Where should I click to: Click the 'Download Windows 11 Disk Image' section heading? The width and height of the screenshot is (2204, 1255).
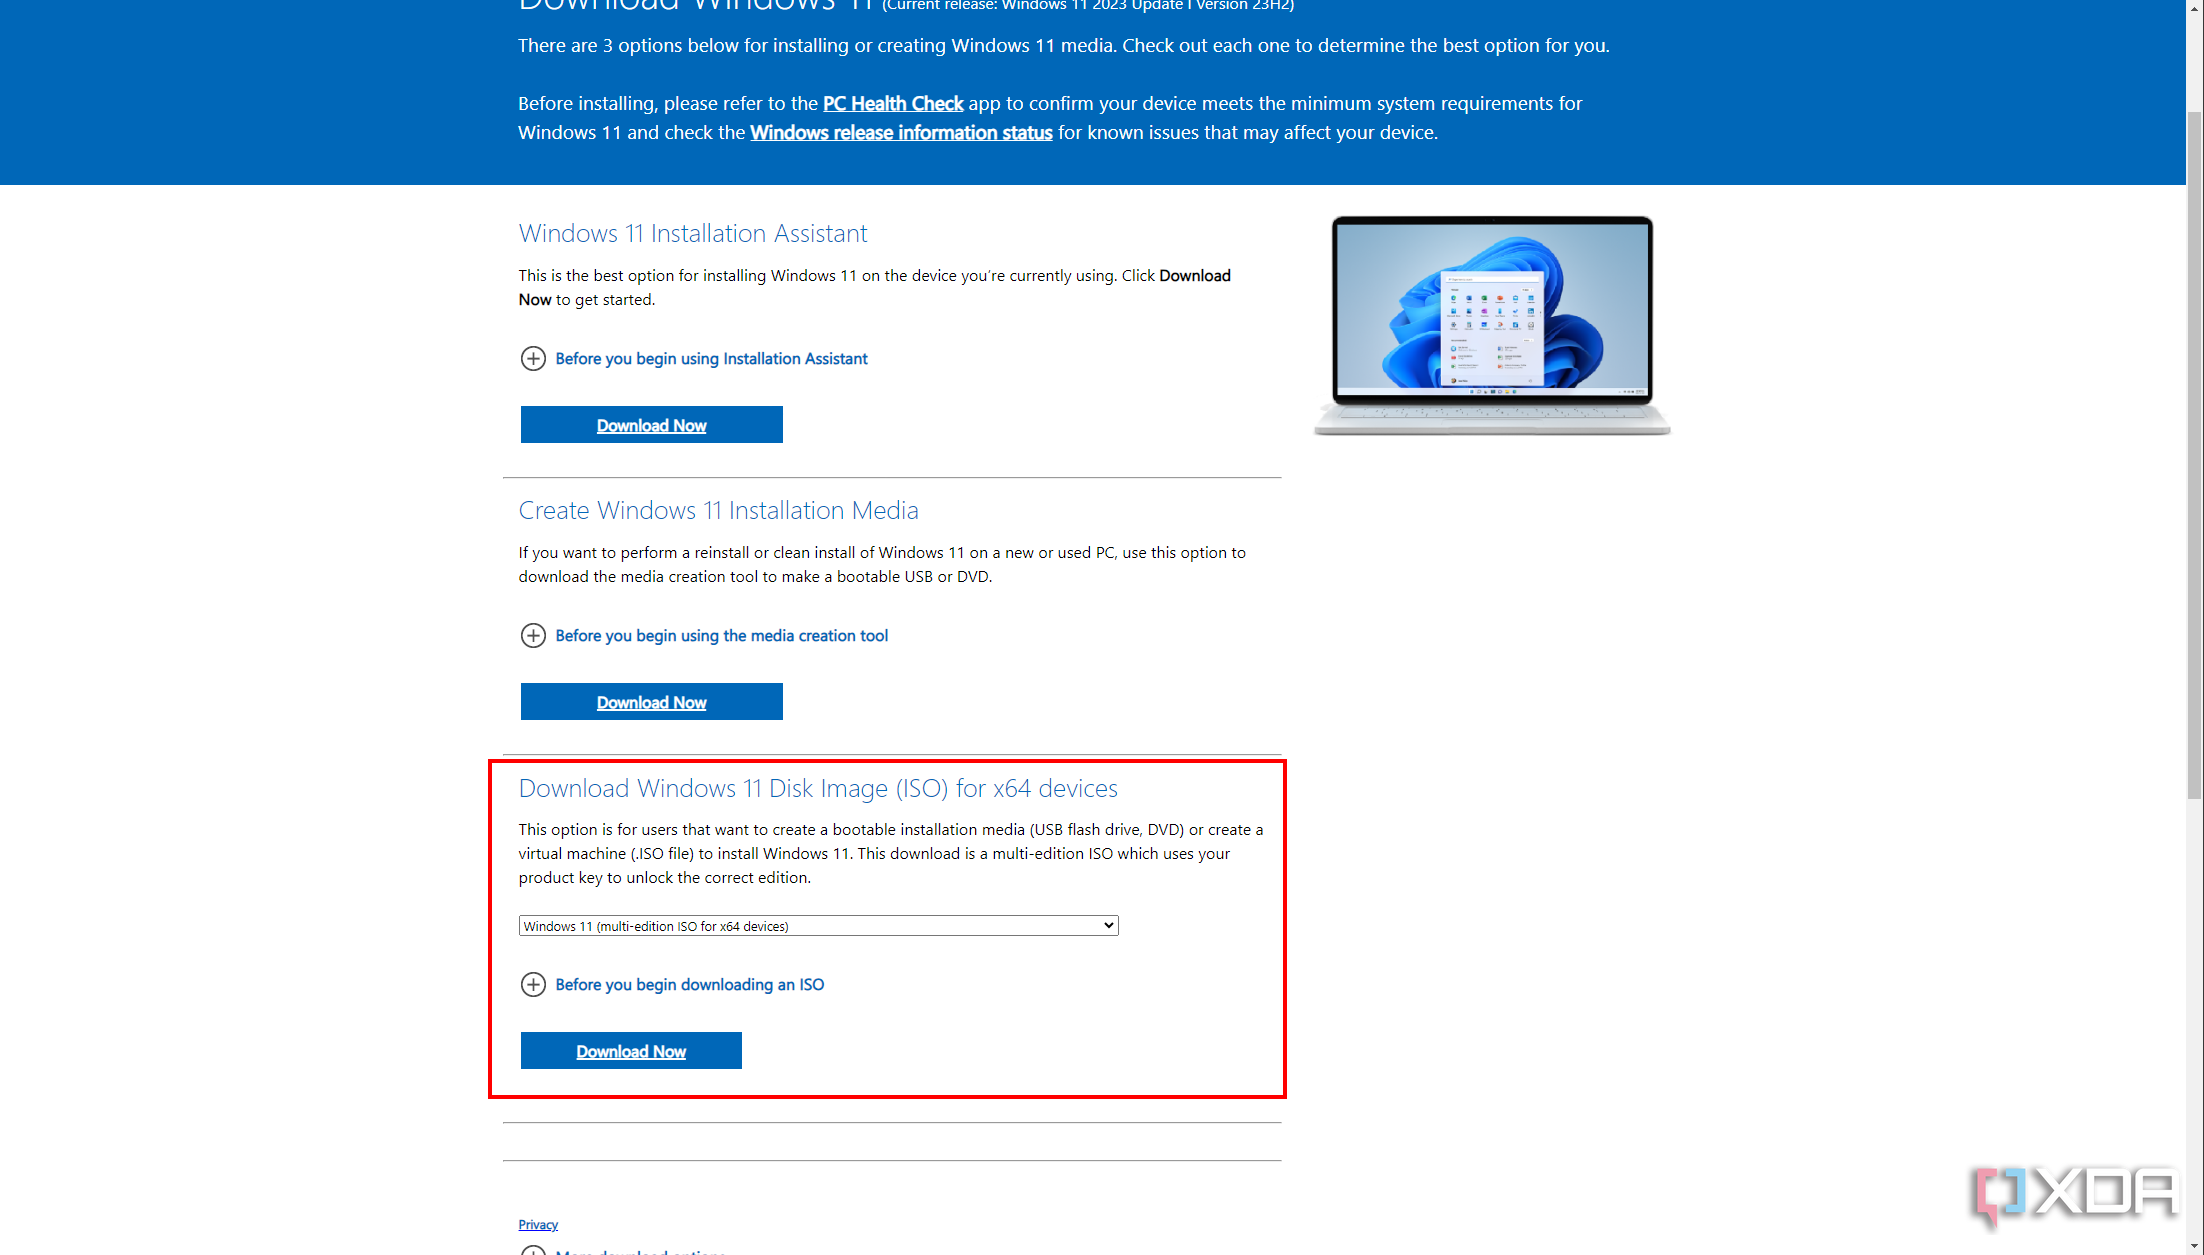tap(817, 787)
